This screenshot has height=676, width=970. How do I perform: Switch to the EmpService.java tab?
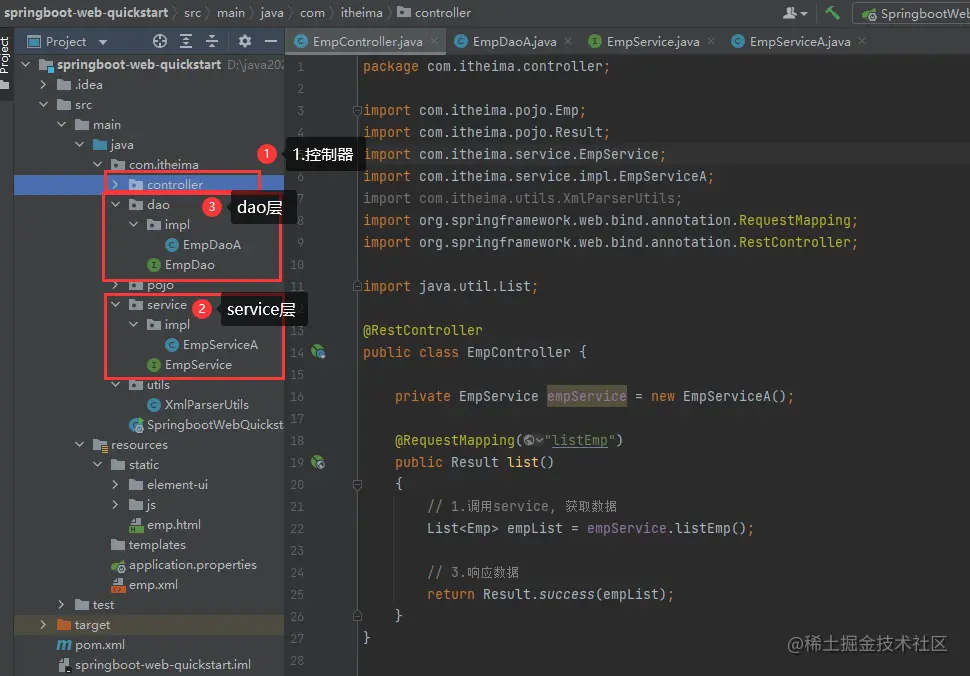(652, 42)
